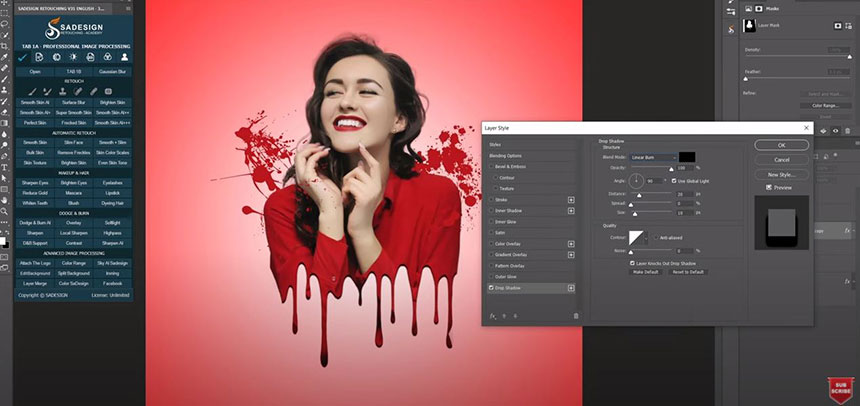860x406 pixels.
Task: Open the Blend Mode dropdown showing Linear Burn
Action: [x=653, y=157]
